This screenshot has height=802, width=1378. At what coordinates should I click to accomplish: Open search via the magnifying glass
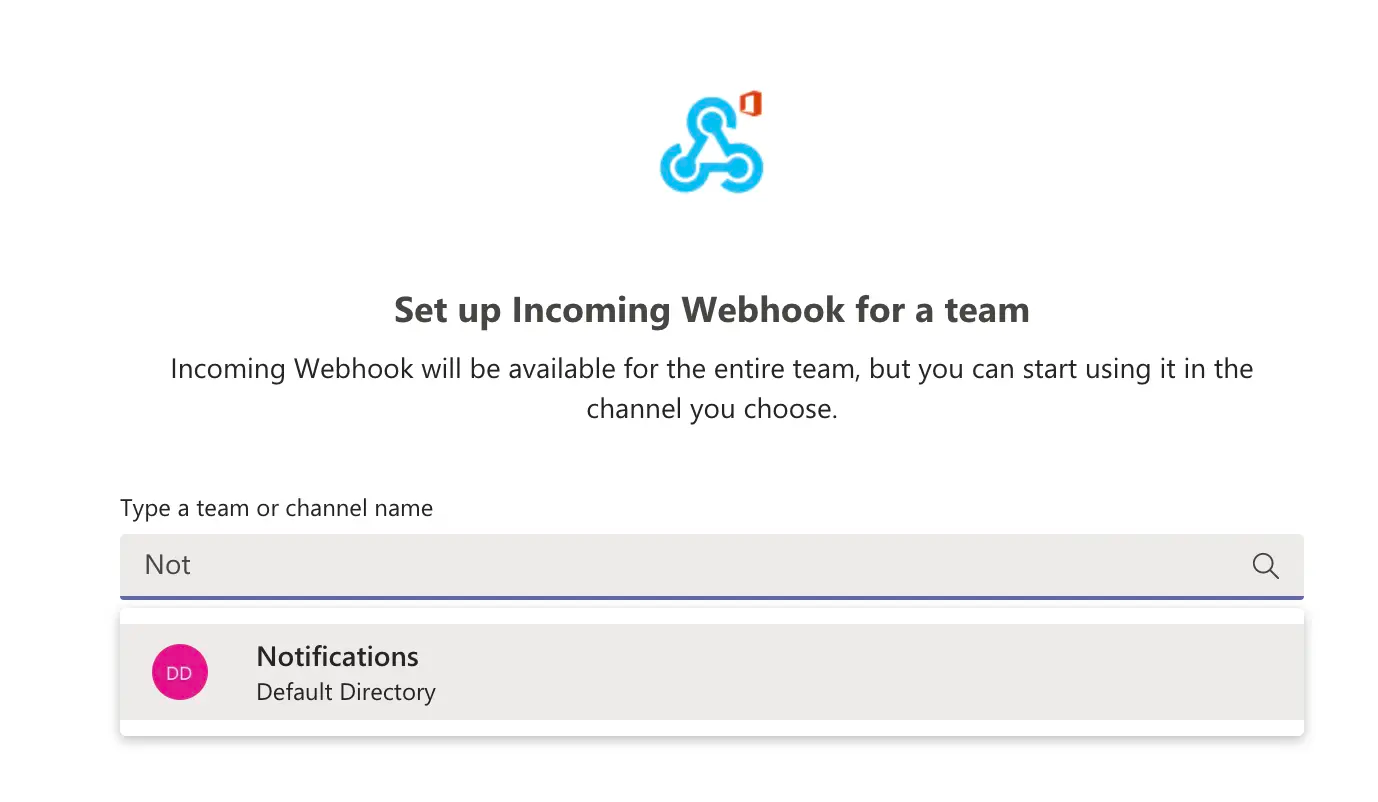tap(1265, 566)
